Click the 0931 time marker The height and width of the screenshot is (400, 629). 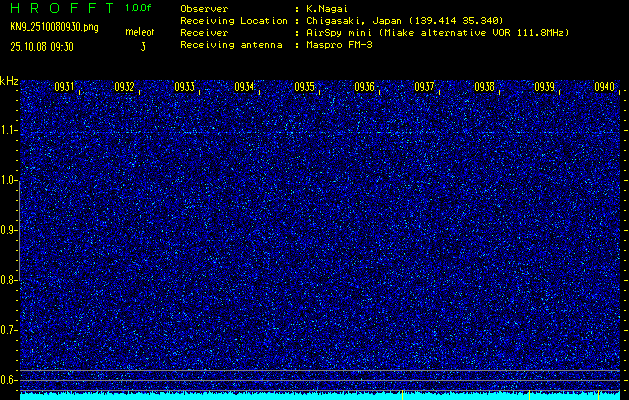point(64,87)
